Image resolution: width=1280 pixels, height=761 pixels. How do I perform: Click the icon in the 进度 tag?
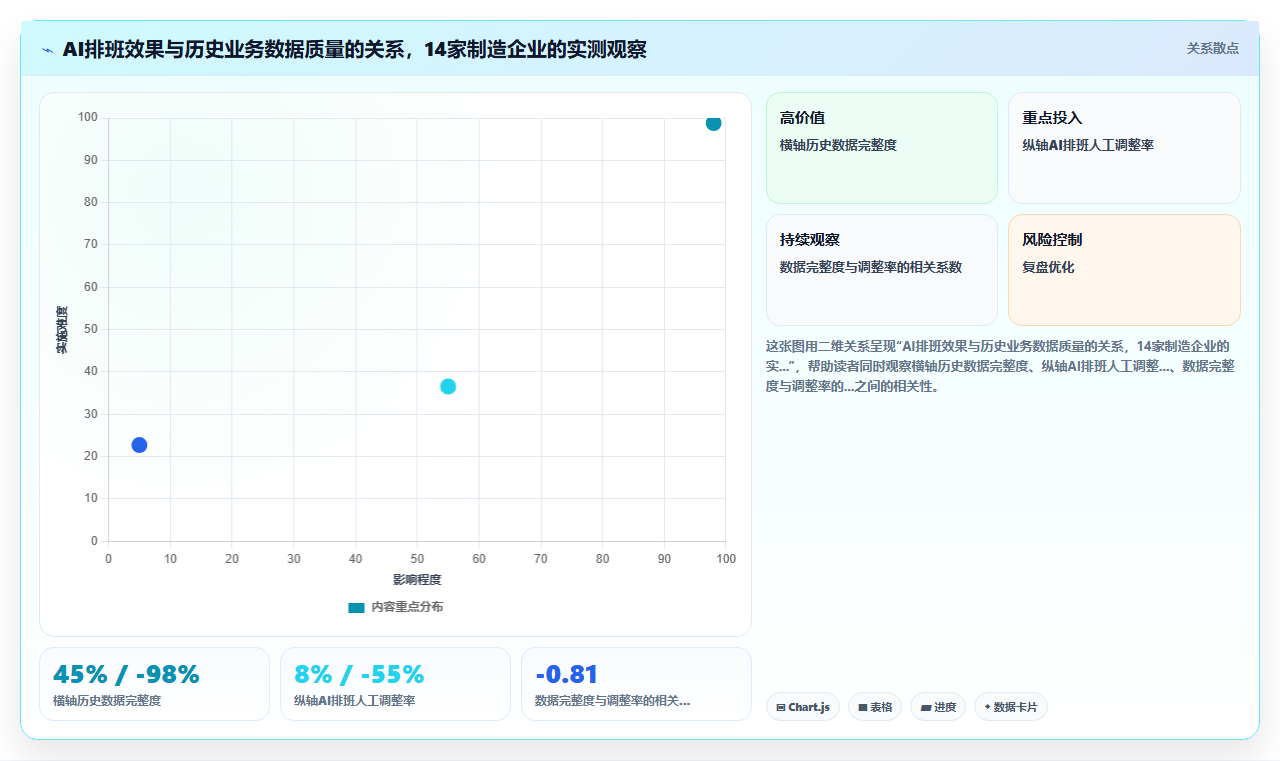[926, 708]
